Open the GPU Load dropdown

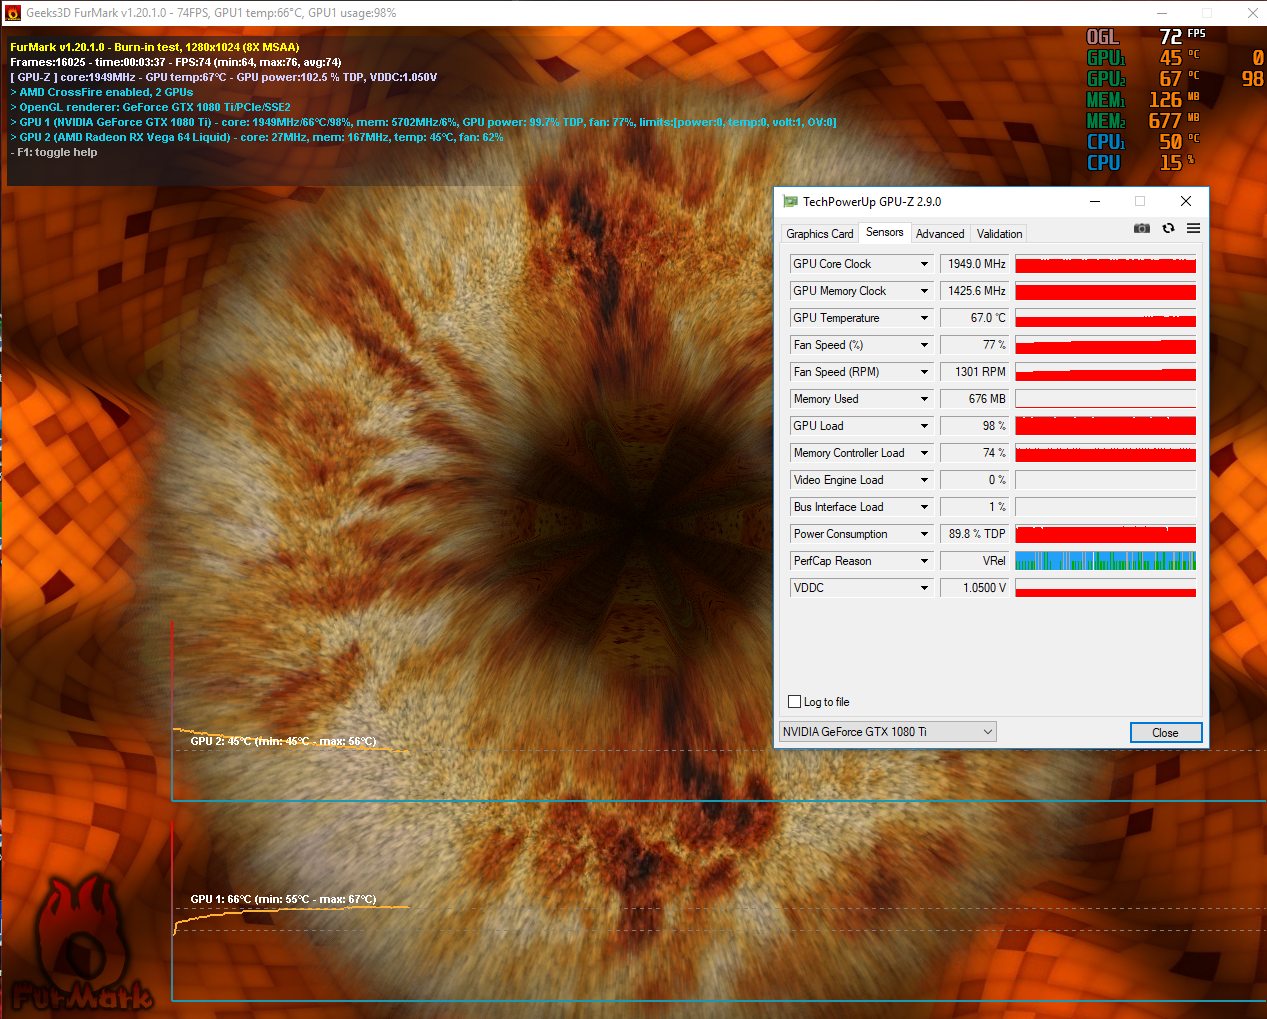point(924,426)
